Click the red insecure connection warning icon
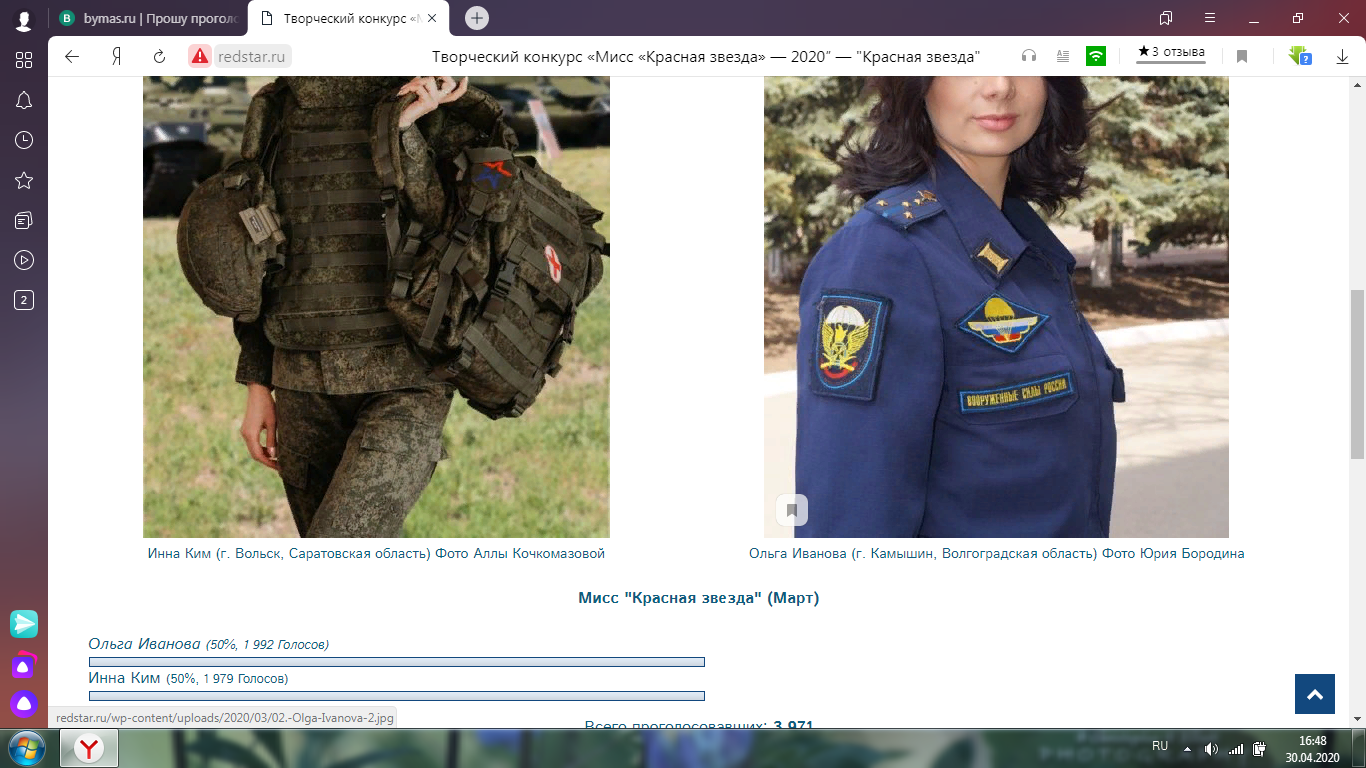This screenshot has width=1366, height=768. coord(200,57)
